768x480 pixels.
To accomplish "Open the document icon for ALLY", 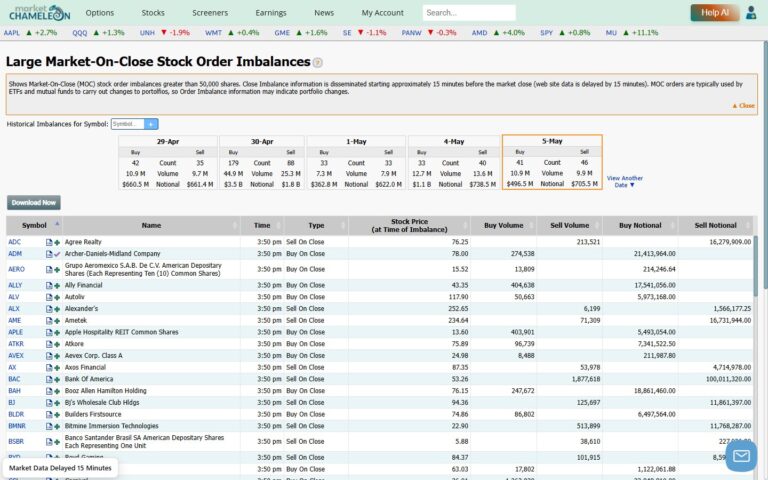I will pyautogui.click(x=49, y=286).
